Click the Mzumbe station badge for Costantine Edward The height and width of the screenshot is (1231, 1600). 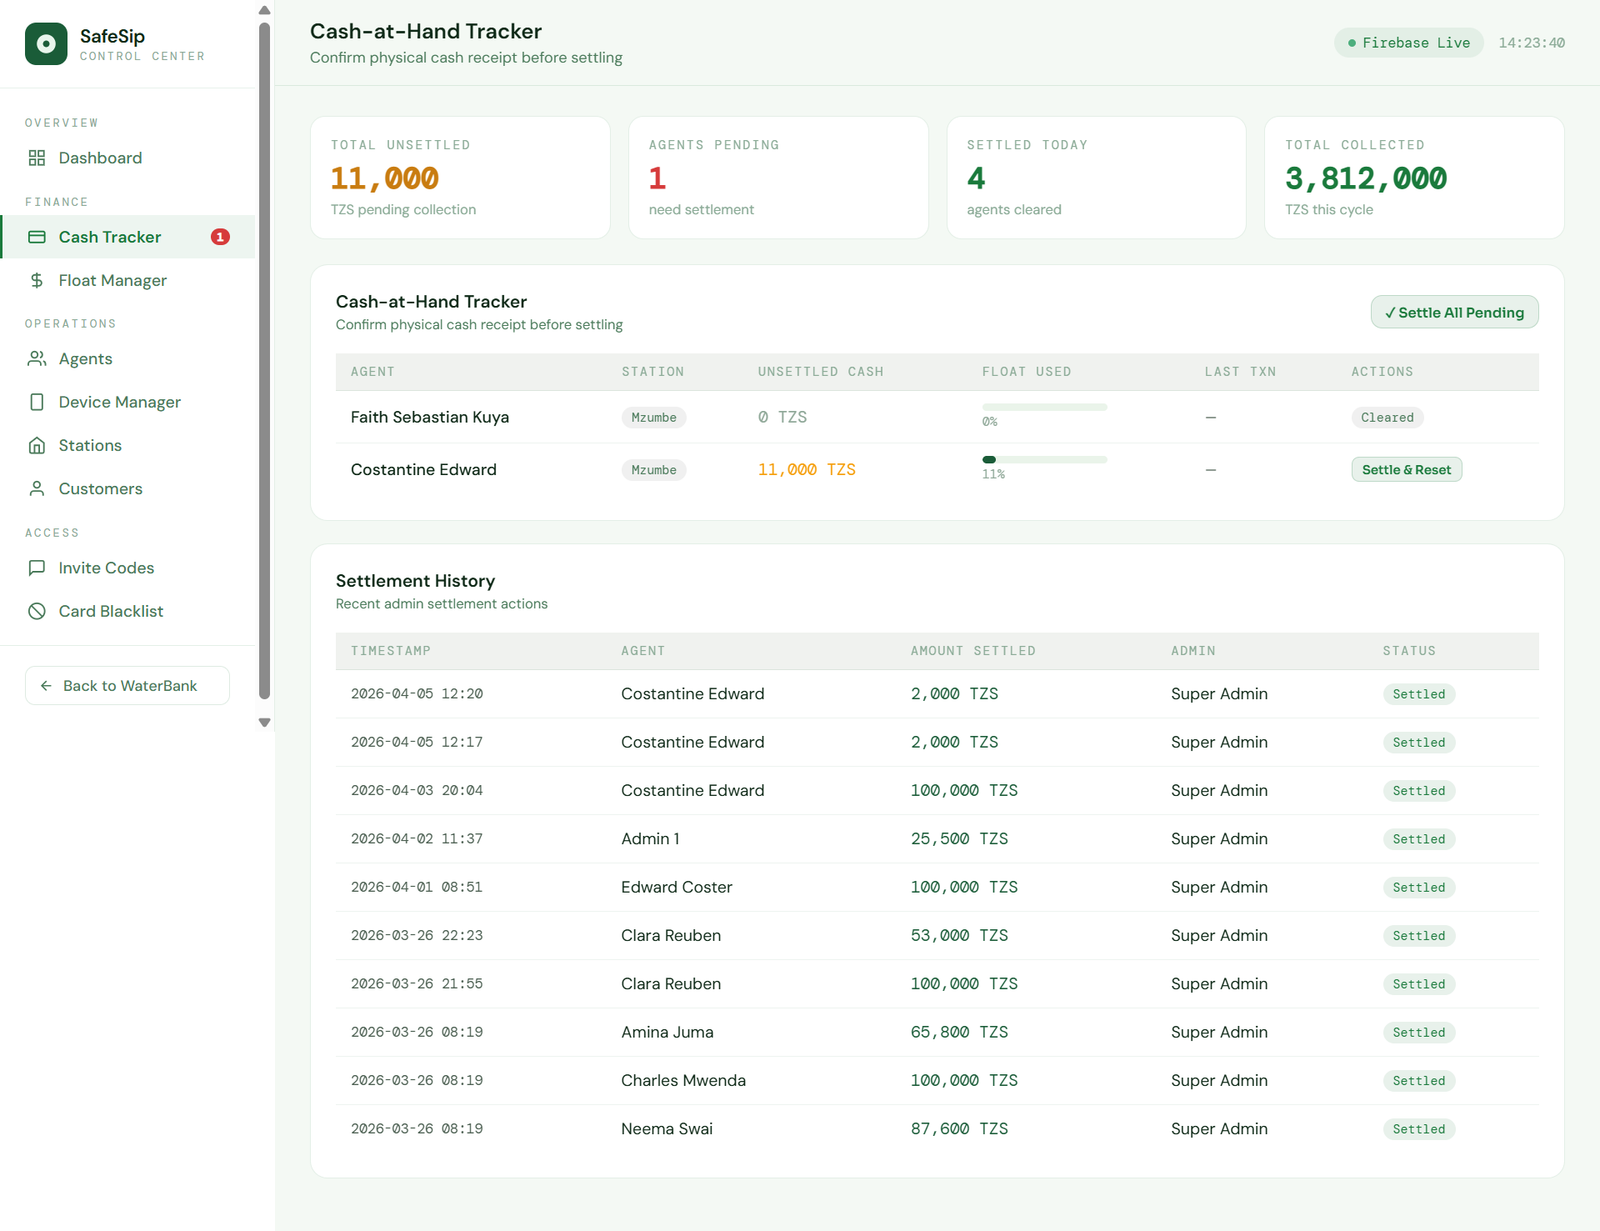654,470
